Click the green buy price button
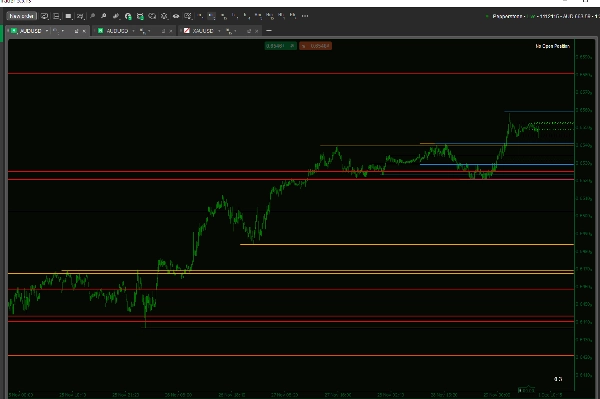600x399 pixels. pos(280,46)
